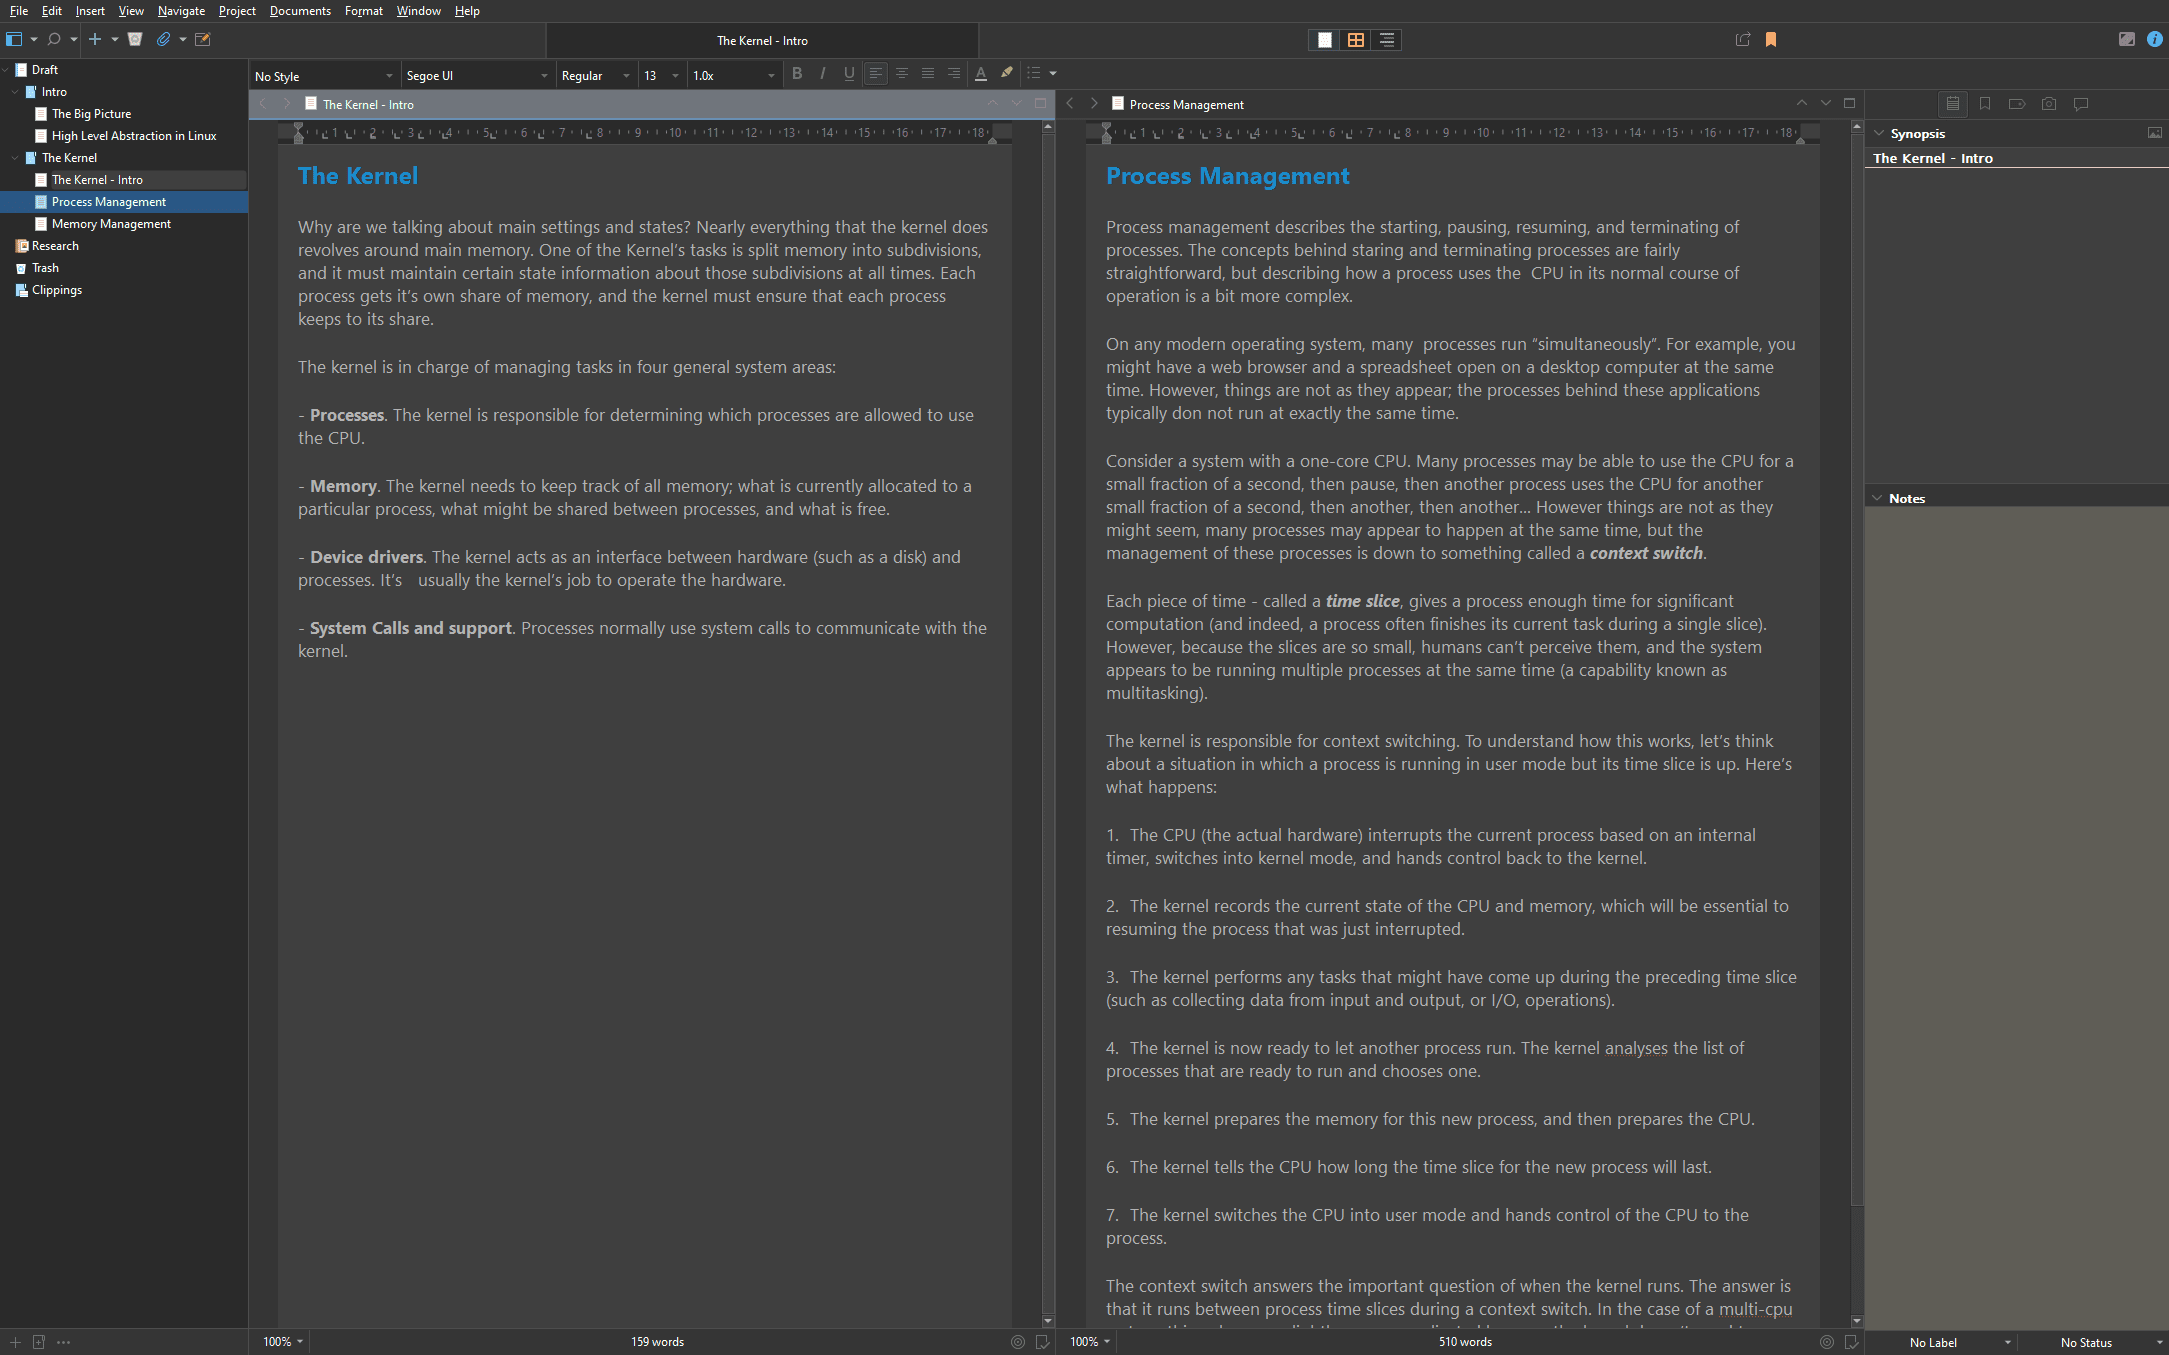
Task: Click the orange bookmark toolbar icon
Action: 1771,40
